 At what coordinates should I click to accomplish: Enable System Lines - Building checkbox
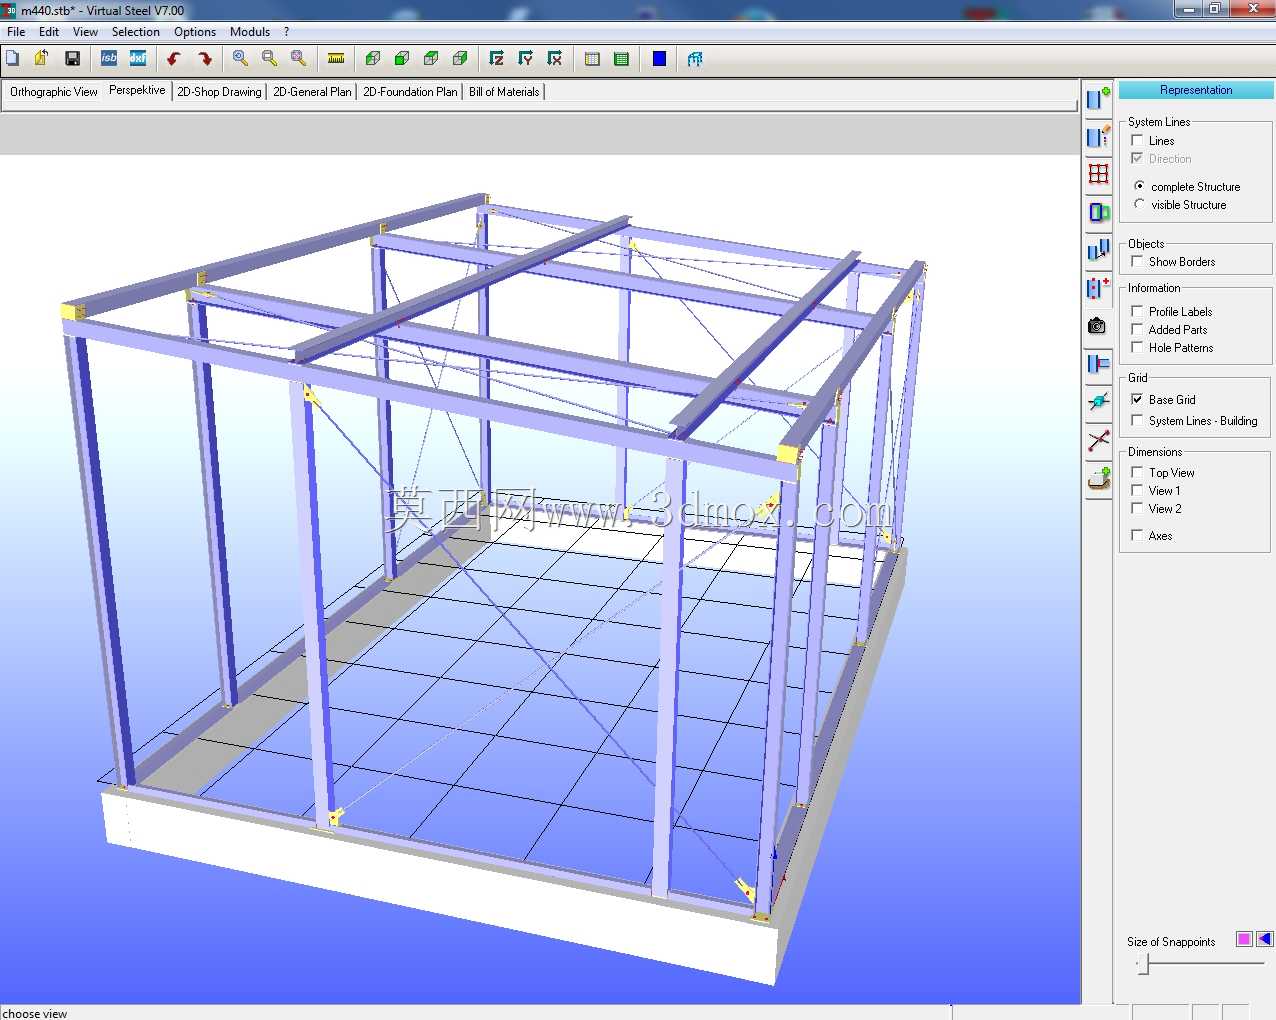pos(1137,420)
